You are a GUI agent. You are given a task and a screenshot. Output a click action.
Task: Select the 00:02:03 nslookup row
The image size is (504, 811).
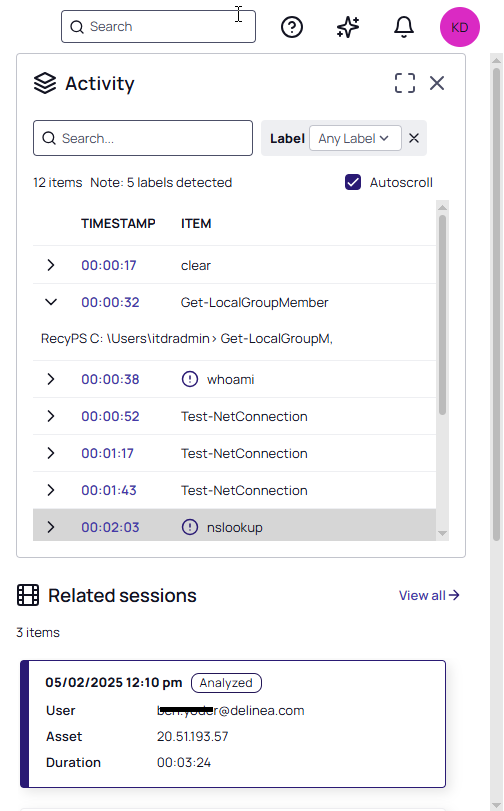tap(234, 526)
